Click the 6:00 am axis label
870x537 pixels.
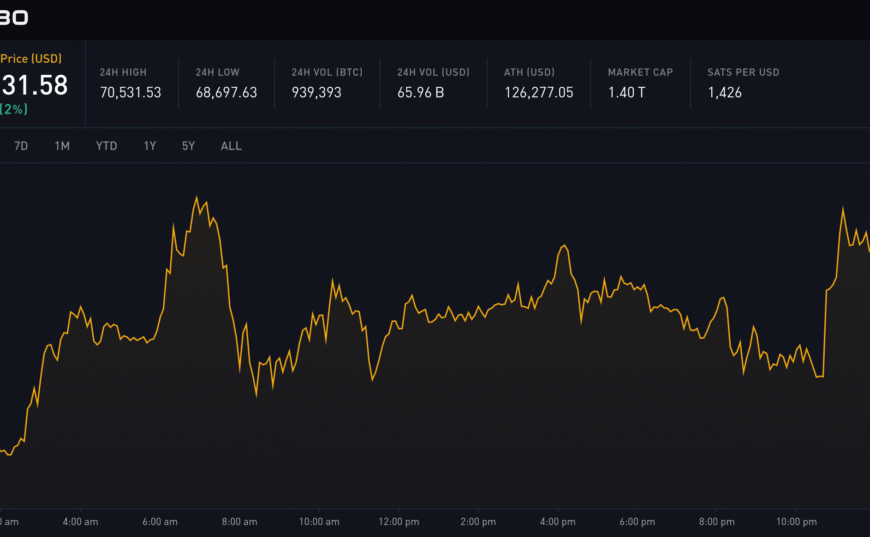click(160, 521)
